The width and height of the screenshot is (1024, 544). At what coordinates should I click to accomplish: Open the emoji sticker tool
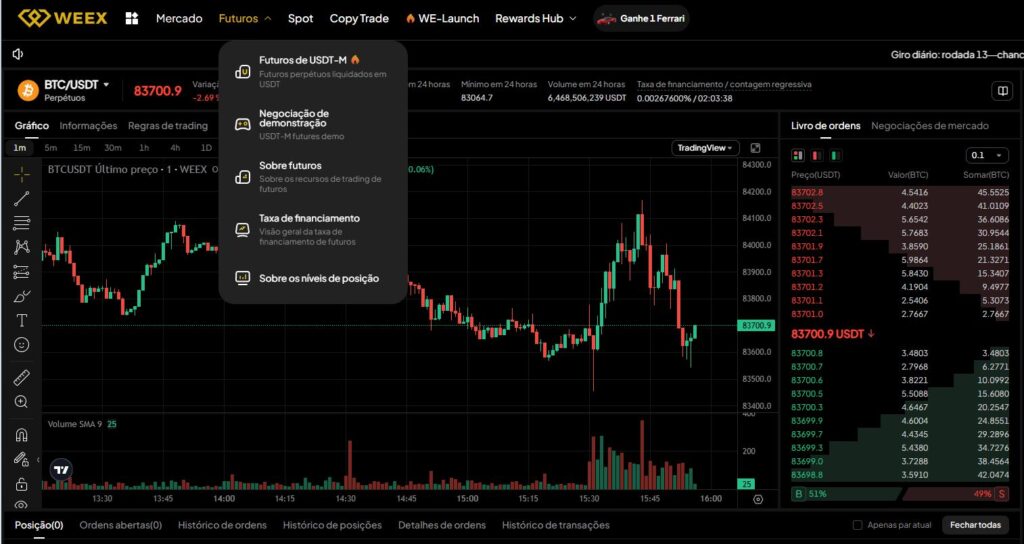[x=21, y=344]
